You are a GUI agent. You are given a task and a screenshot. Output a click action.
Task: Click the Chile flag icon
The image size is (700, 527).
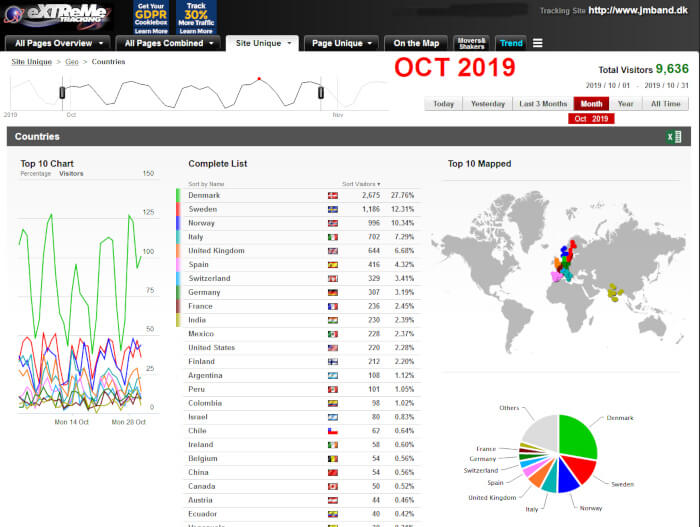click(x=333, y=431)
